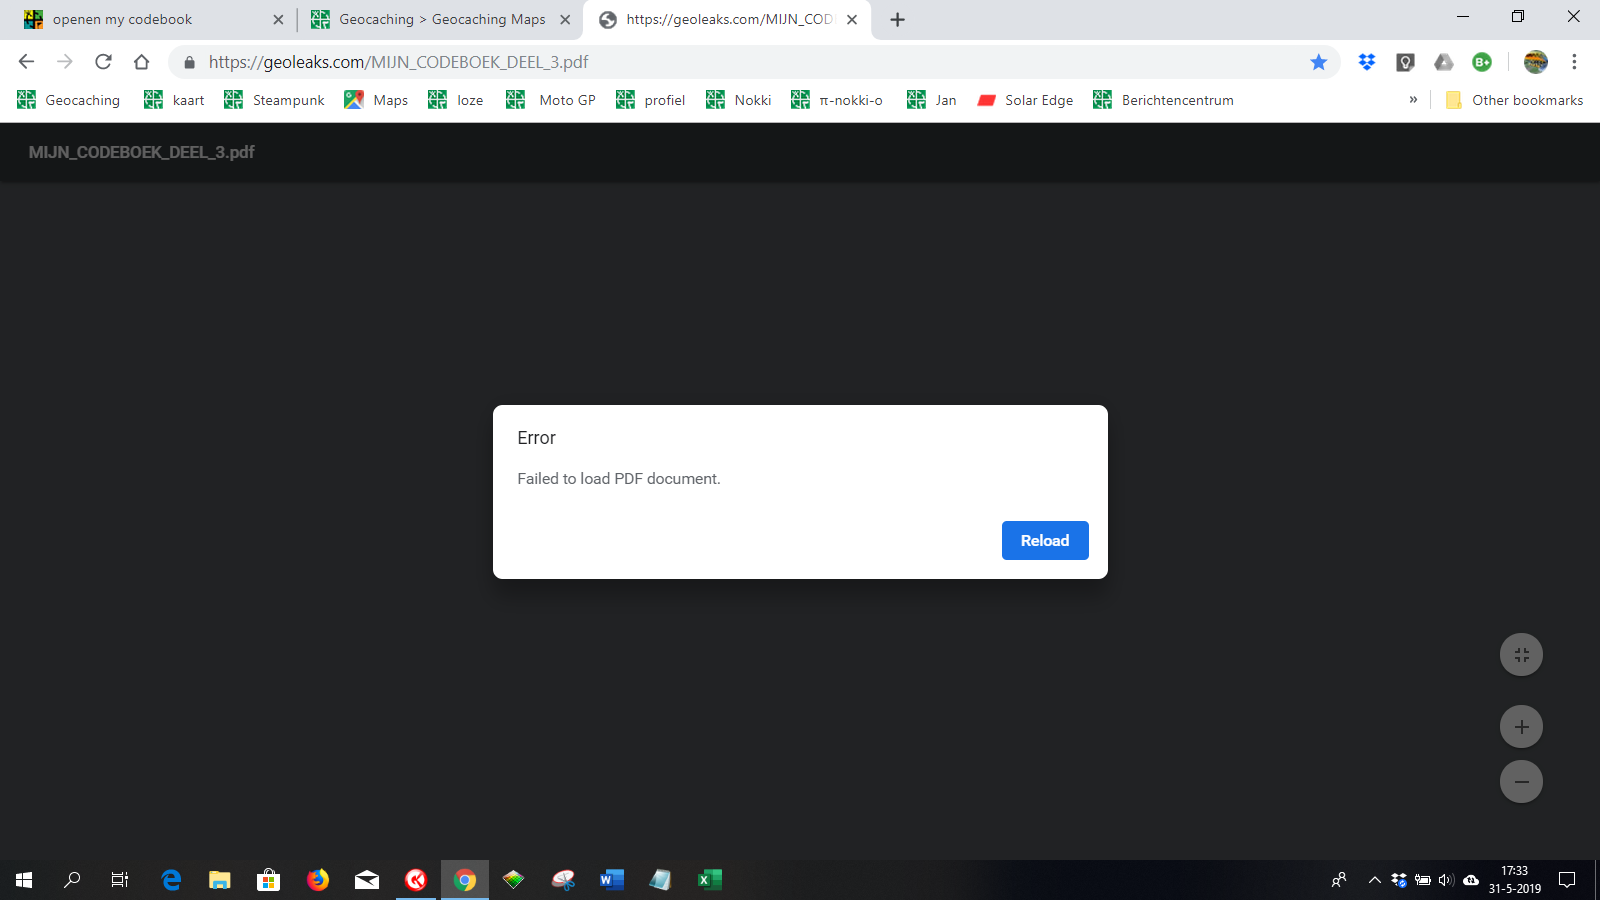1600x900 pixels.
Task: Open the Windows Start menu
Action: pos(24,880)
